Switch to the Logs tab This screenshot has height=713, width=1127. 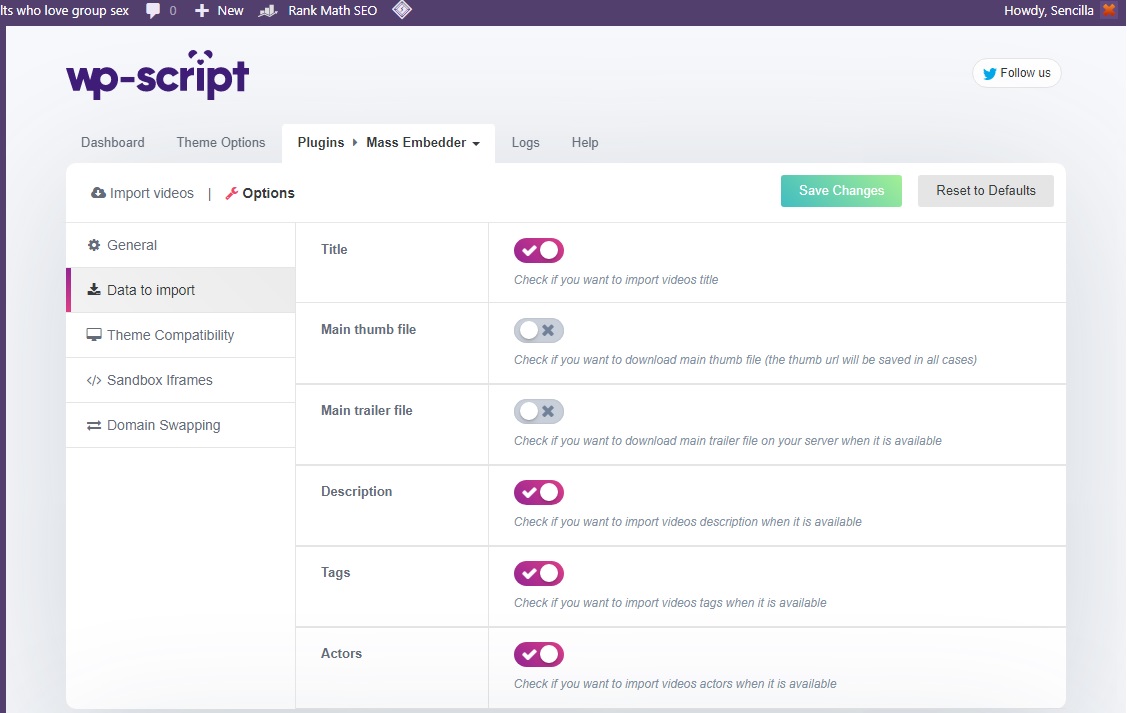tap(525, 142)
